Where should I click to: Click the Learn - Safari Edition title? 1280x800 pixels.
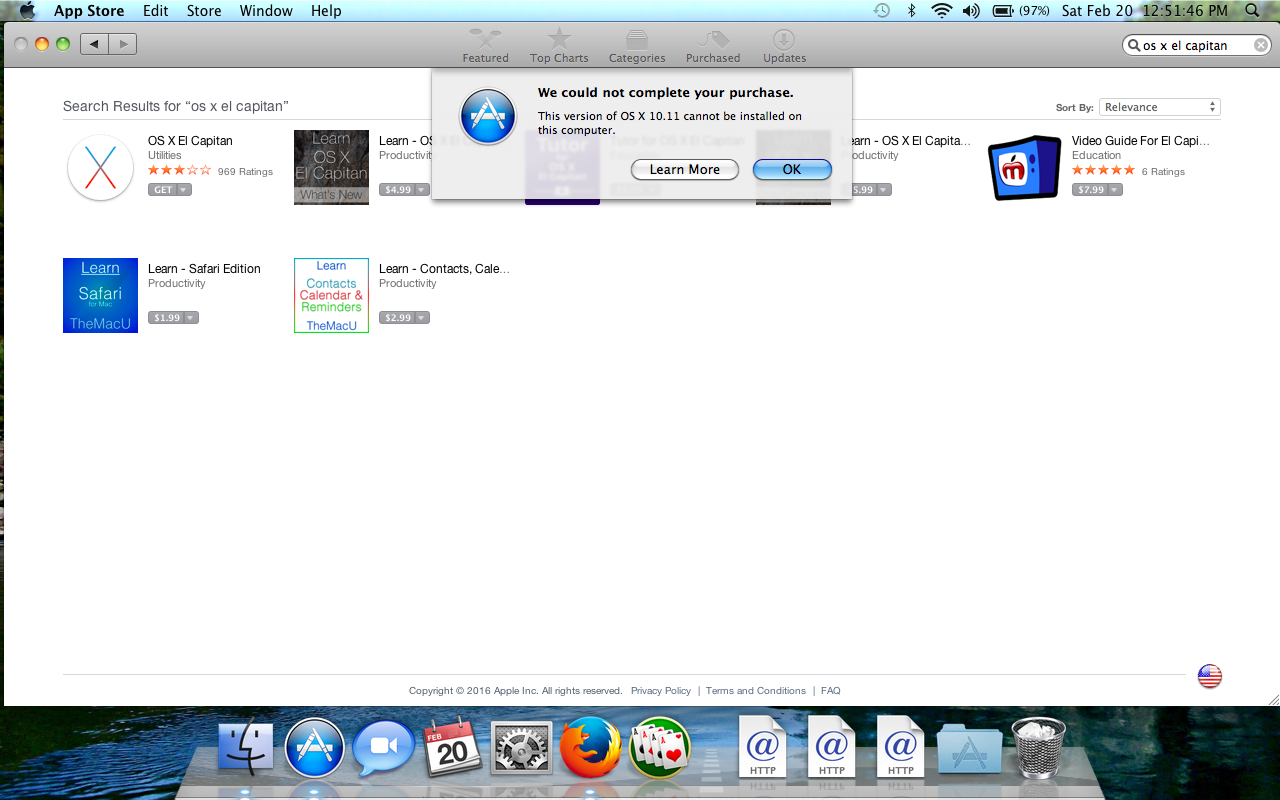(204, 269)
